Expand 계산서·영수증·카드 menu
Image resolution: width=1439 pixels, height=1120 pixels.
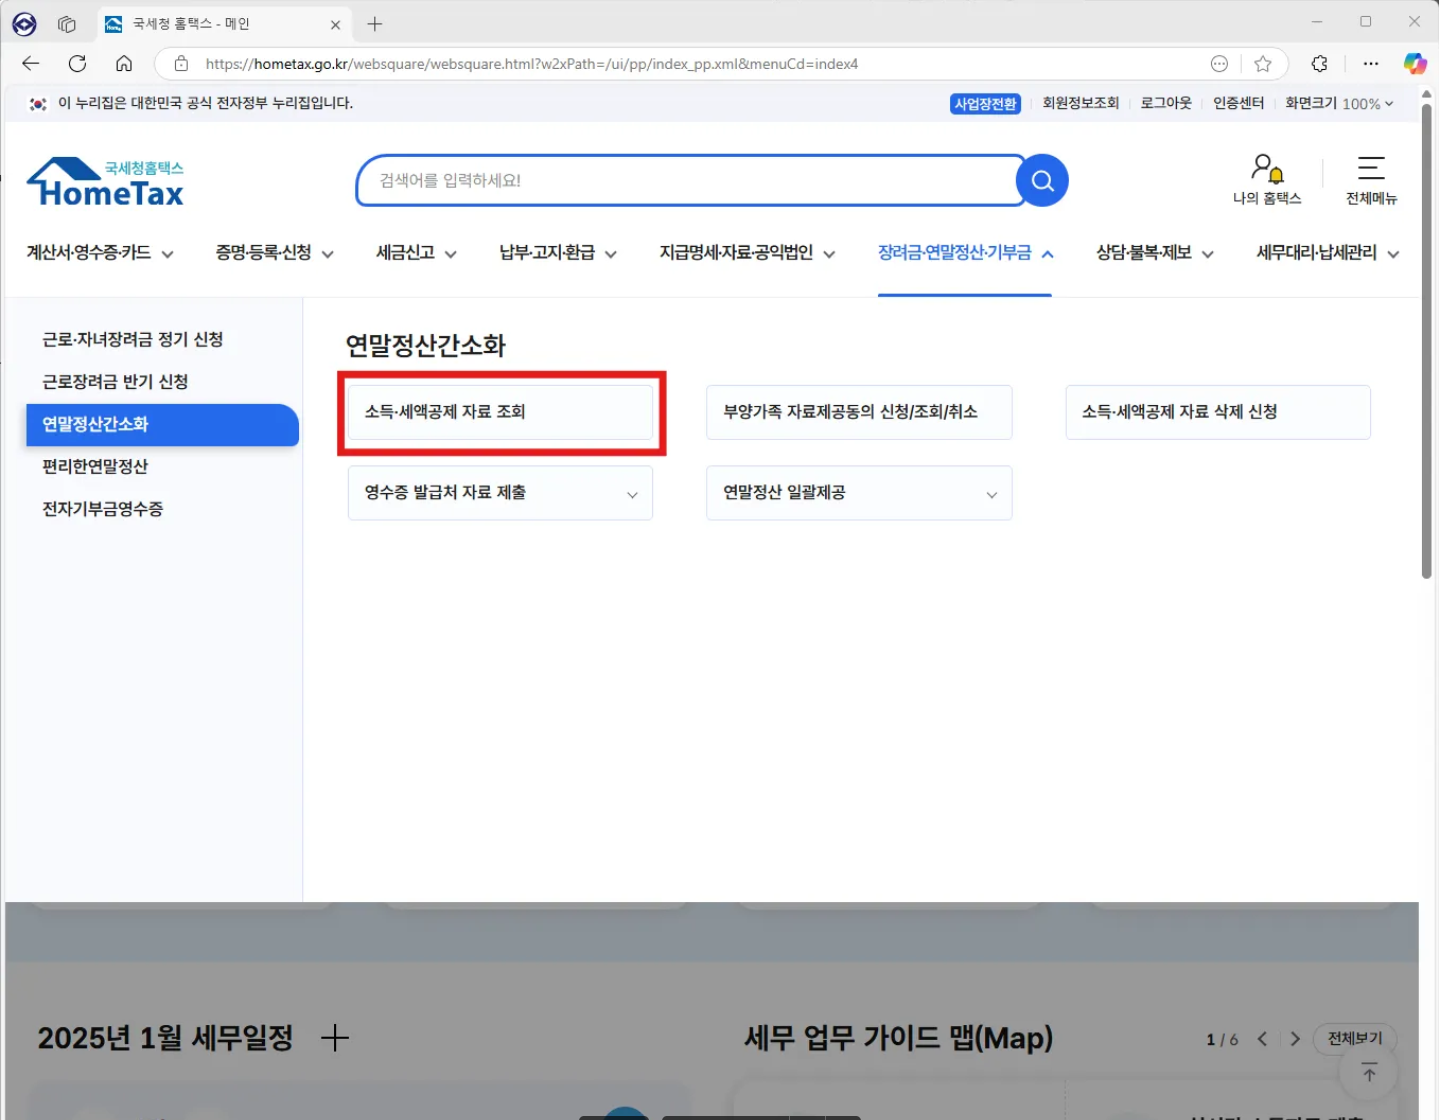100,253
